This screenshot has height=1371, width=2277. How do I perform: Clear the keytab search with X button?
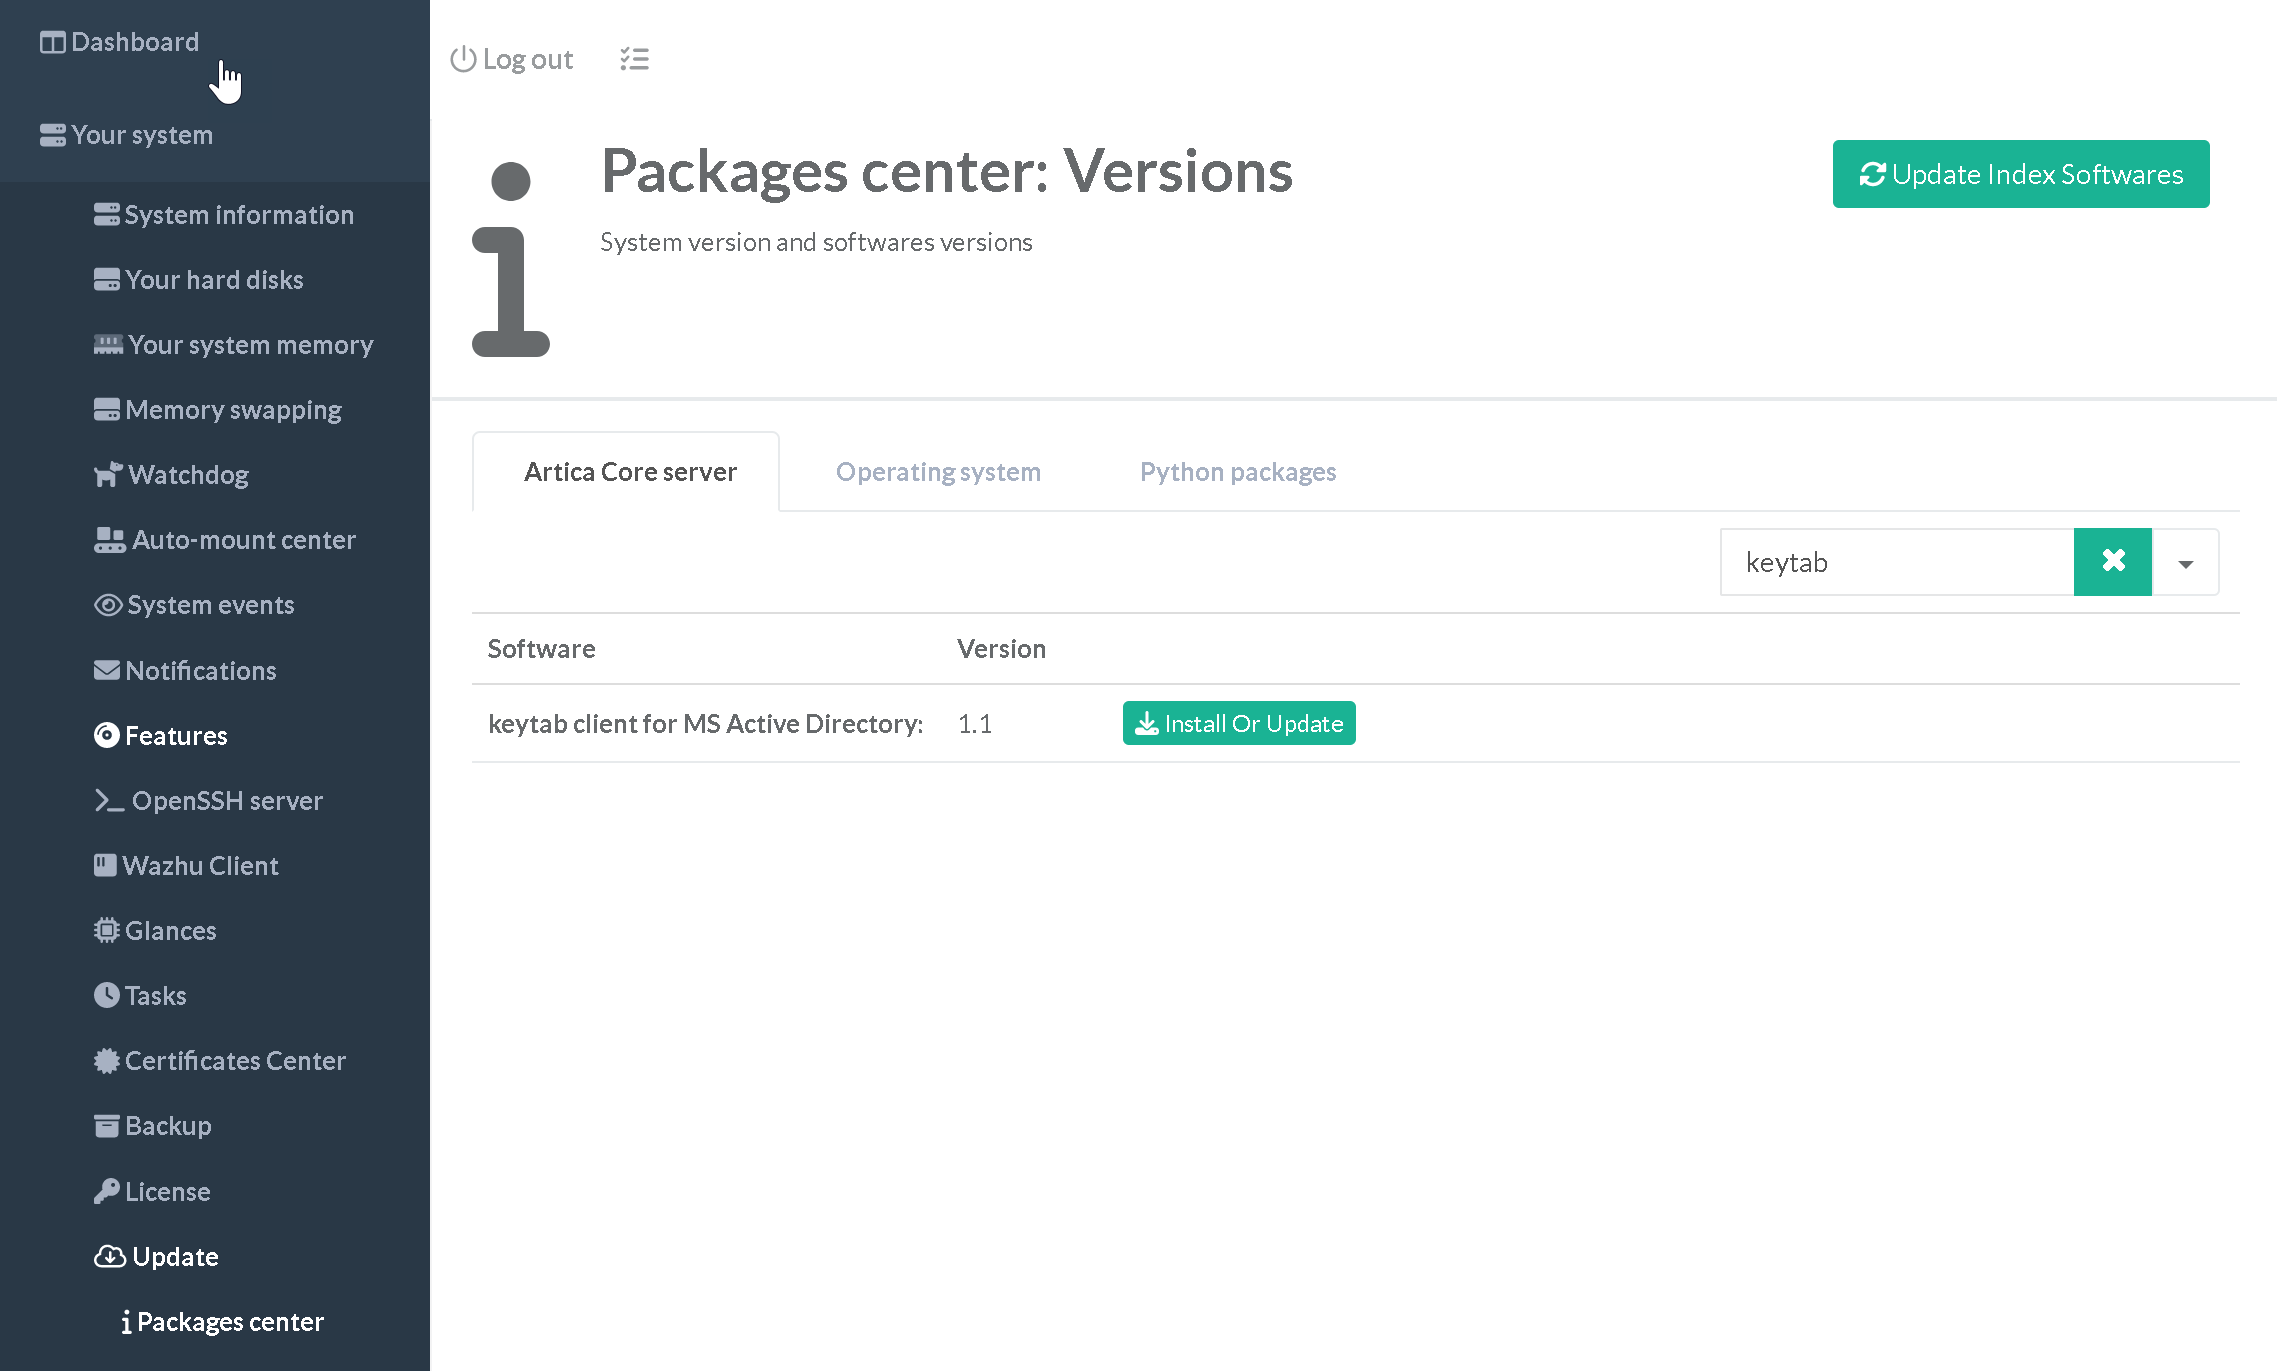2112,562
